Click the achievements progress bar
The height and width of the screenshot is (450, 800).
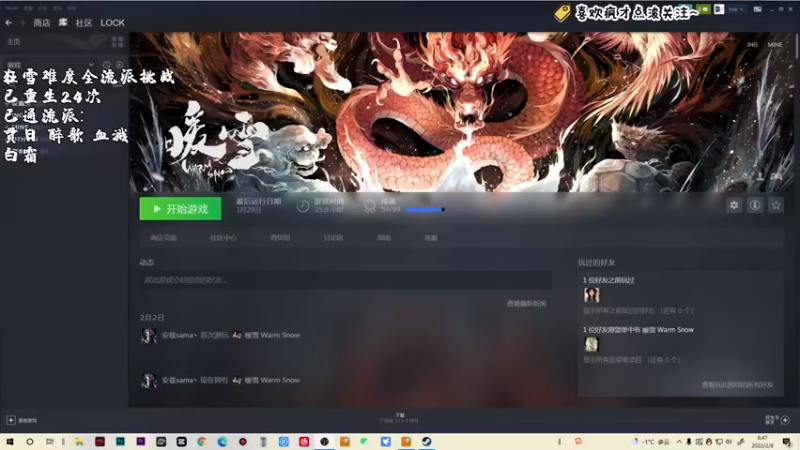pos(424,209)
